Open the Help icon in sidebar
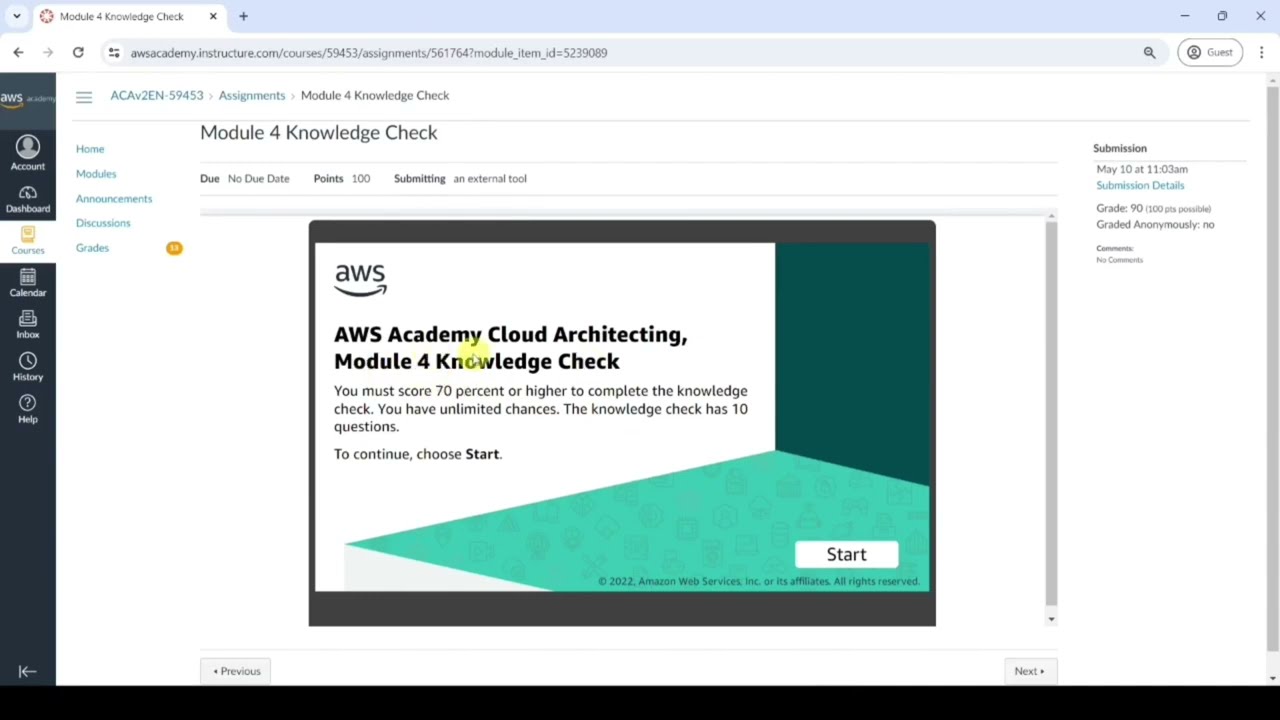This screenshot has height=720, width=1280. point(28,409)
